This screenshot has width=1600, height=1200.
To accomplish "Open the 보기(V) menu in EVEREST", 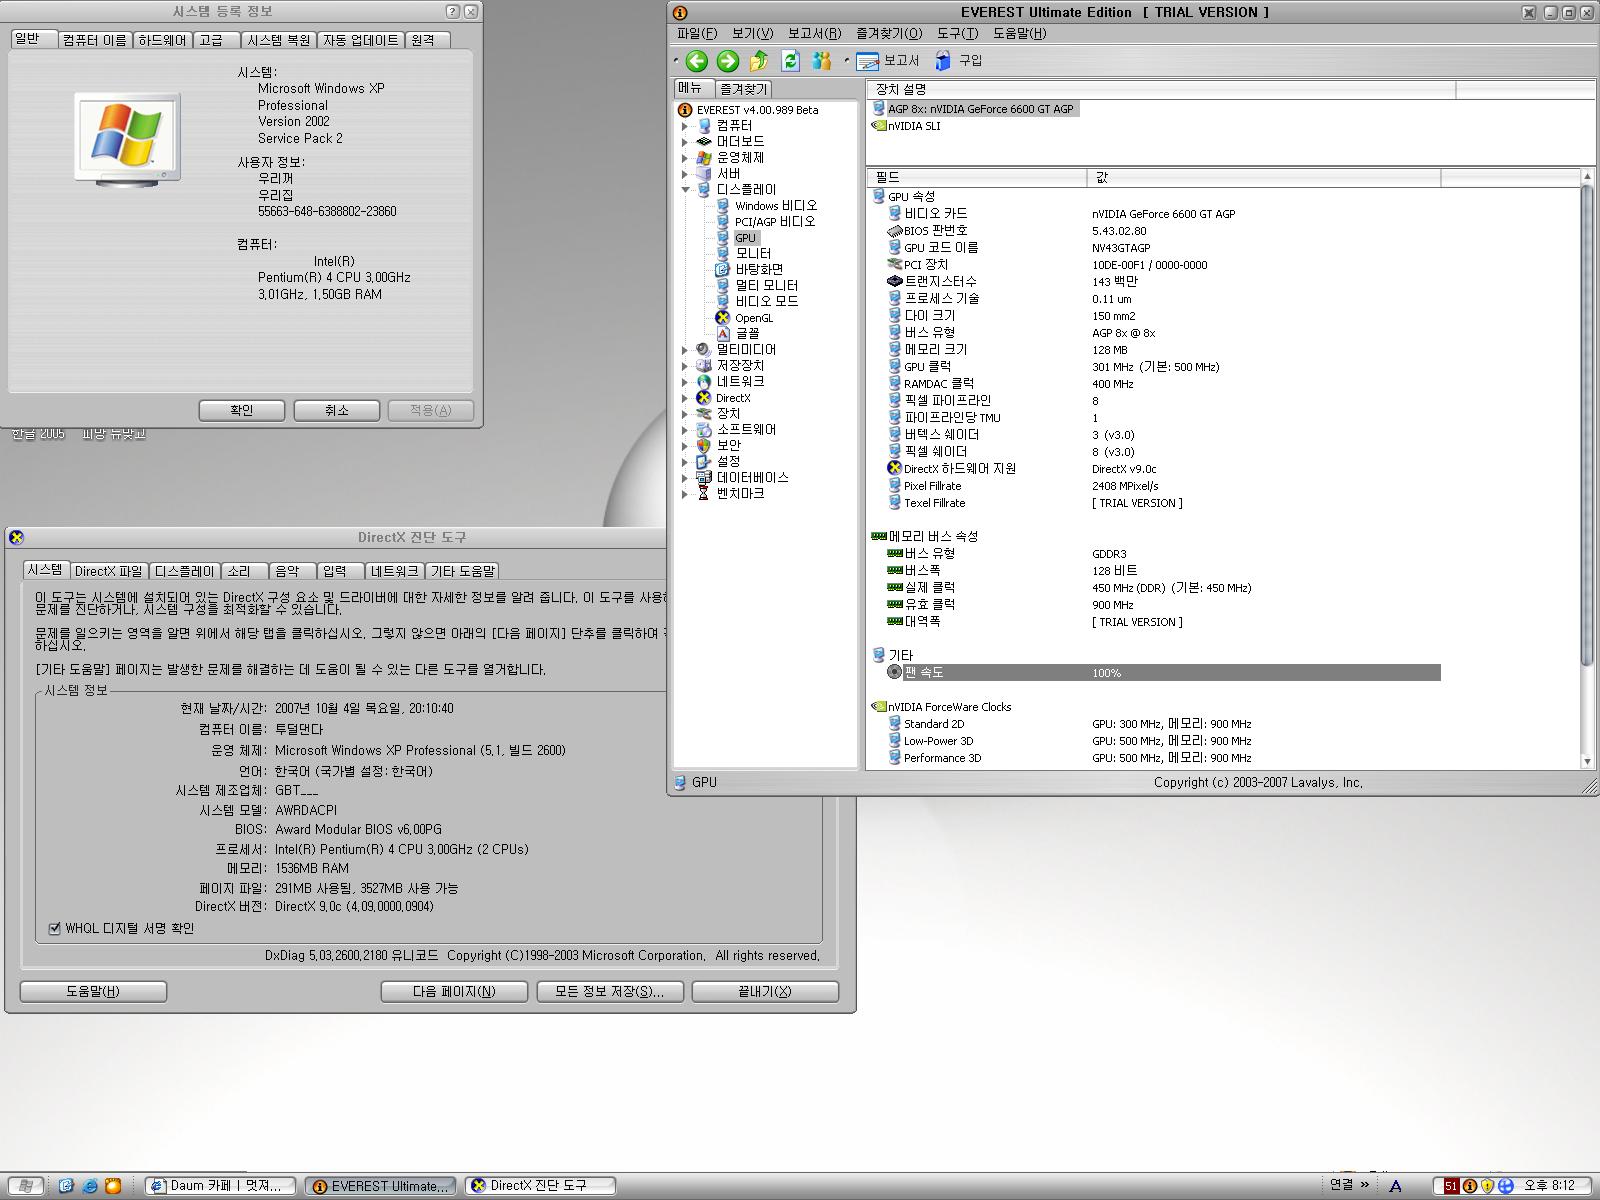I will click(752, 34).
